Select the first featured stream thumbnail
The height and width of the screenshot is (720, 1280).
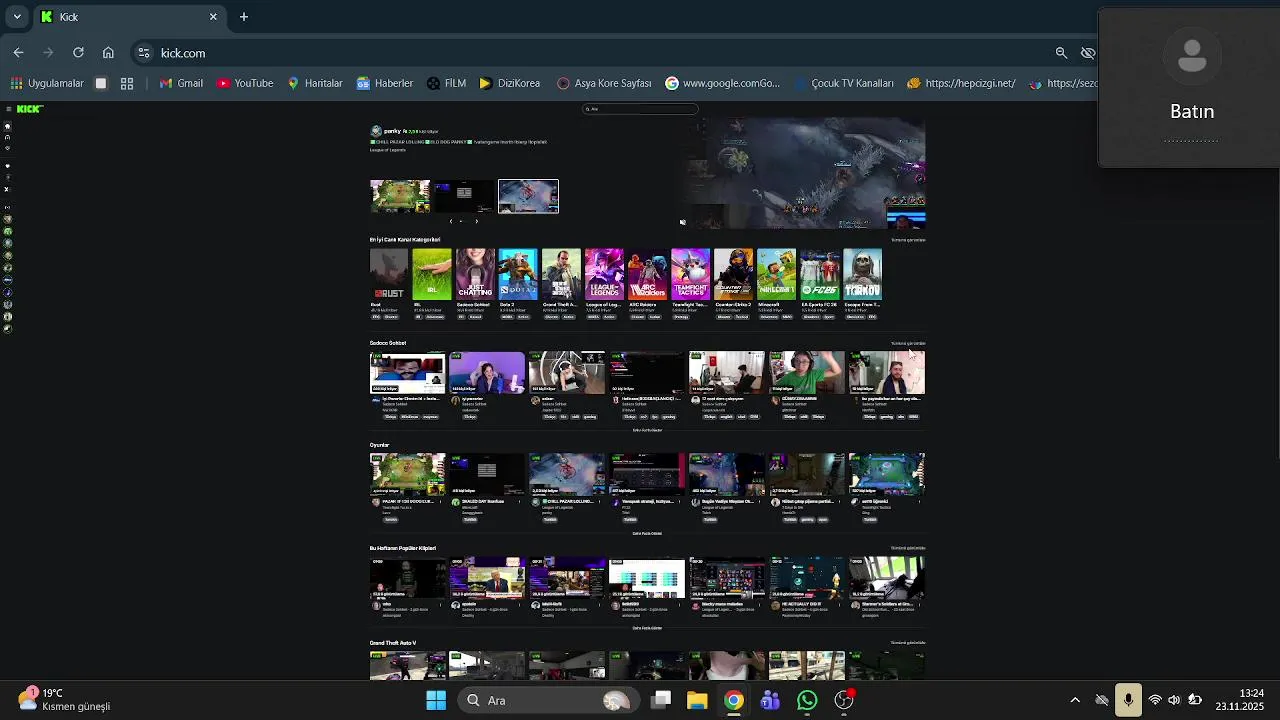tap(400, 196)
